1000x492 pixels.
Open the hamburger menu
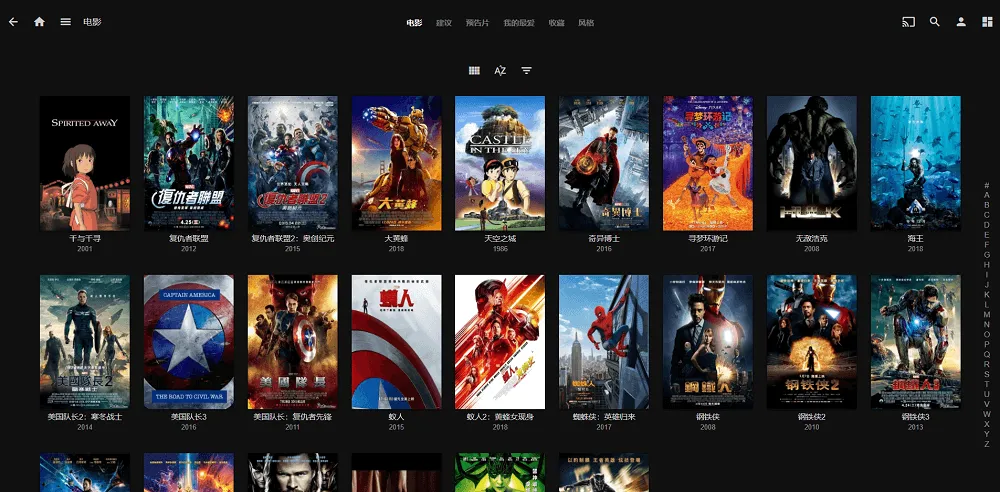pos(66,22)
